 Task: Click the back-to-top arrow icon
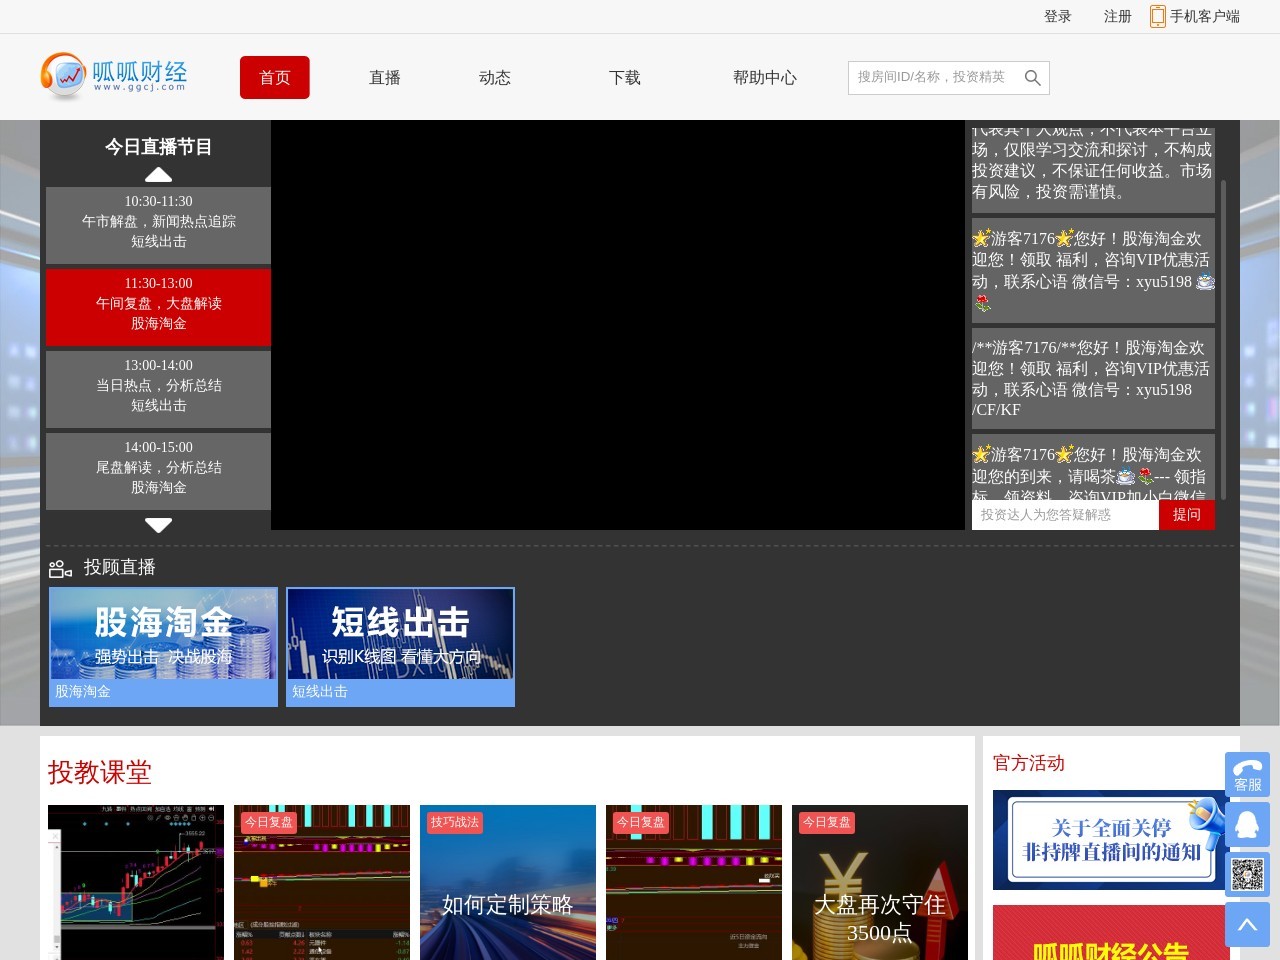point(1247,924)
